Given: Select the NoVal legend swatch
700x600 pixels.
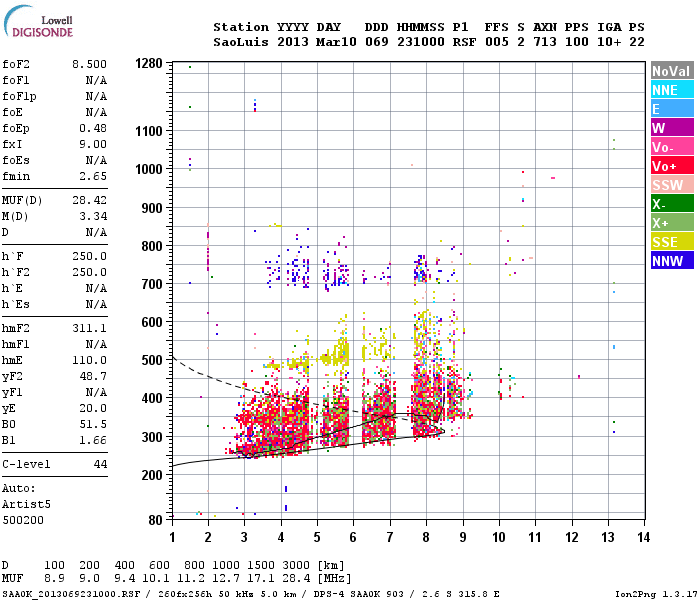Looking at the screenshot, I should pos(672,71).
